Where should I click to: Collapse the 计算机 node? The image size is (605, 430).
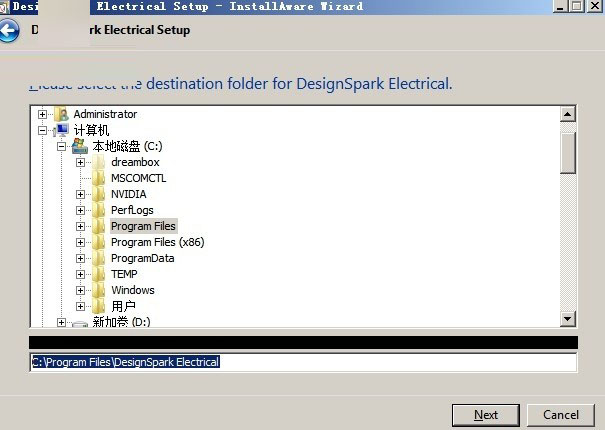point(42,130)
